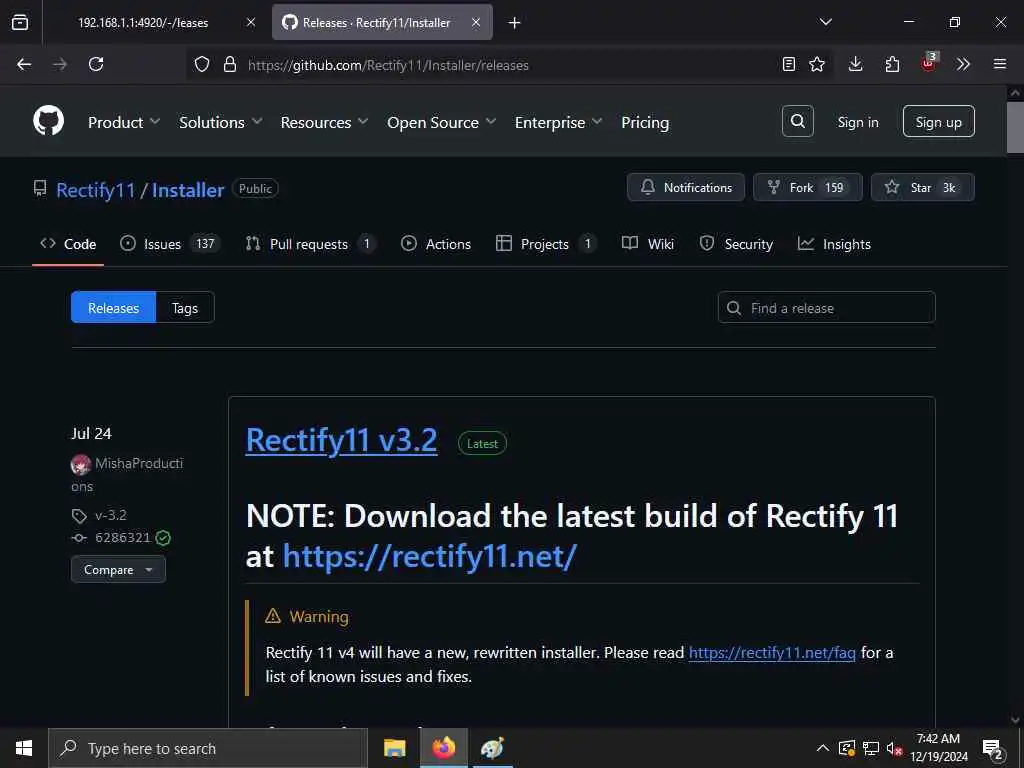The width and height of the screenshot is (1024, 768).
Task: Open the Downloads panel icon
Action: click(x=856, y=64)
